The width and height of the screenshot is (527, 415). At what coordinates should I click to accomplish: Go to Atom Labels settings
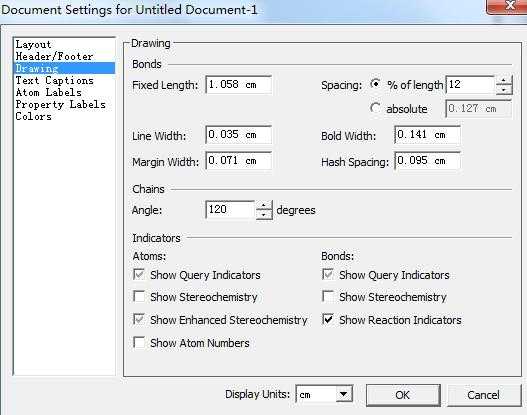(x=65, y=92)
